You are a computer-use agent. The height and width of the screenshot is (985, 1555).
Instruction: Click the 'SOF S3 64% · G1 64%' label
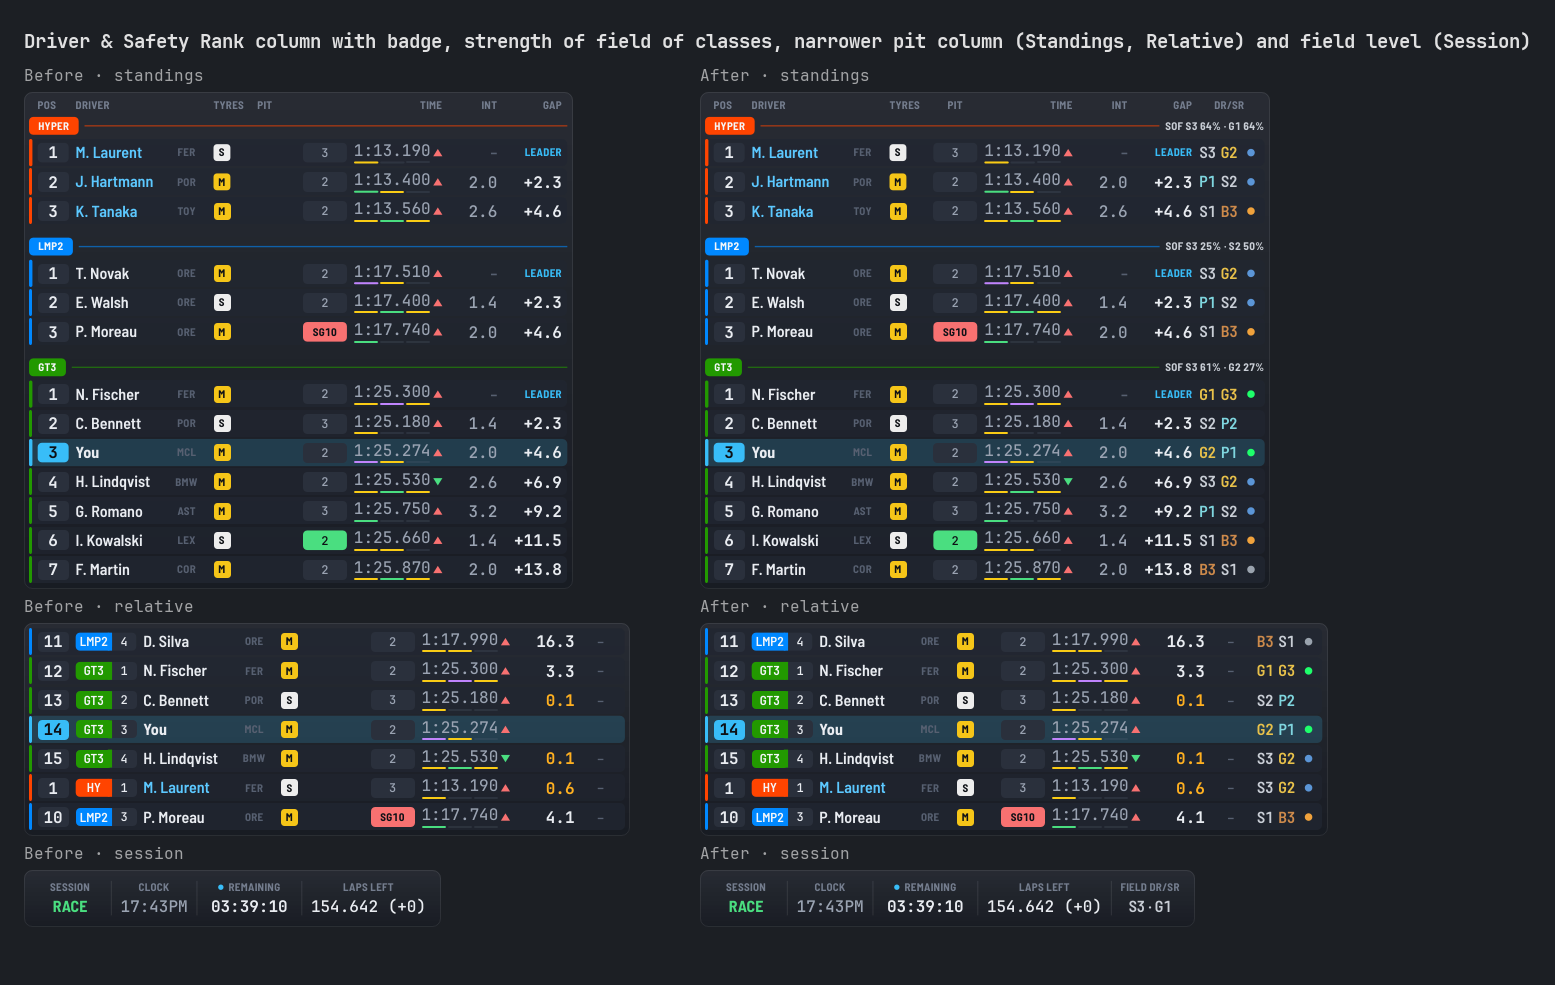(x=1214, y=126)
